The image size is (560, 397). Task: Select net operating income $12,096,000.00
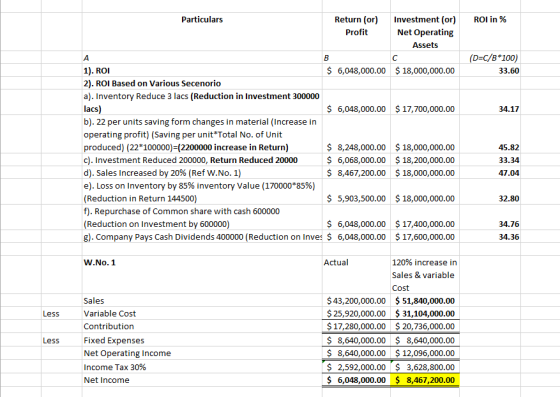tap(425, 353)
